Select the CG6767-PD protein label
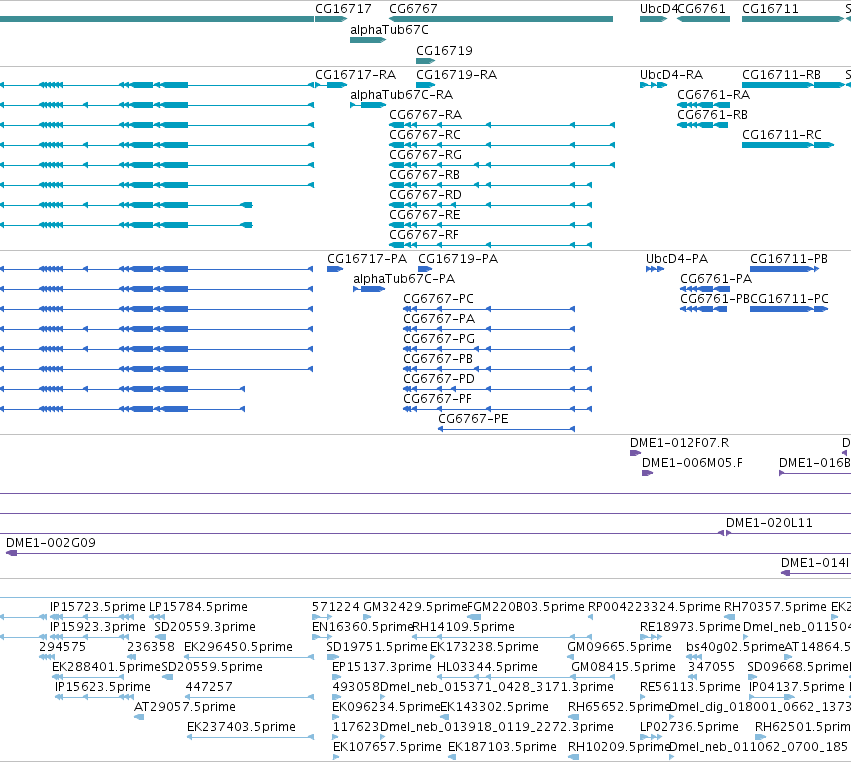Screen dimensions: 851x762 (439, 378)
